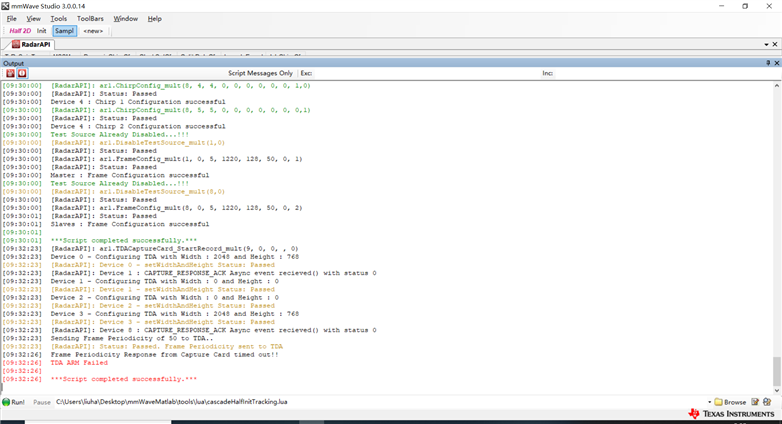Click the mmWave Studio title bar app icon
Viewport: 782px width, 424px height.
click(5, 6)
